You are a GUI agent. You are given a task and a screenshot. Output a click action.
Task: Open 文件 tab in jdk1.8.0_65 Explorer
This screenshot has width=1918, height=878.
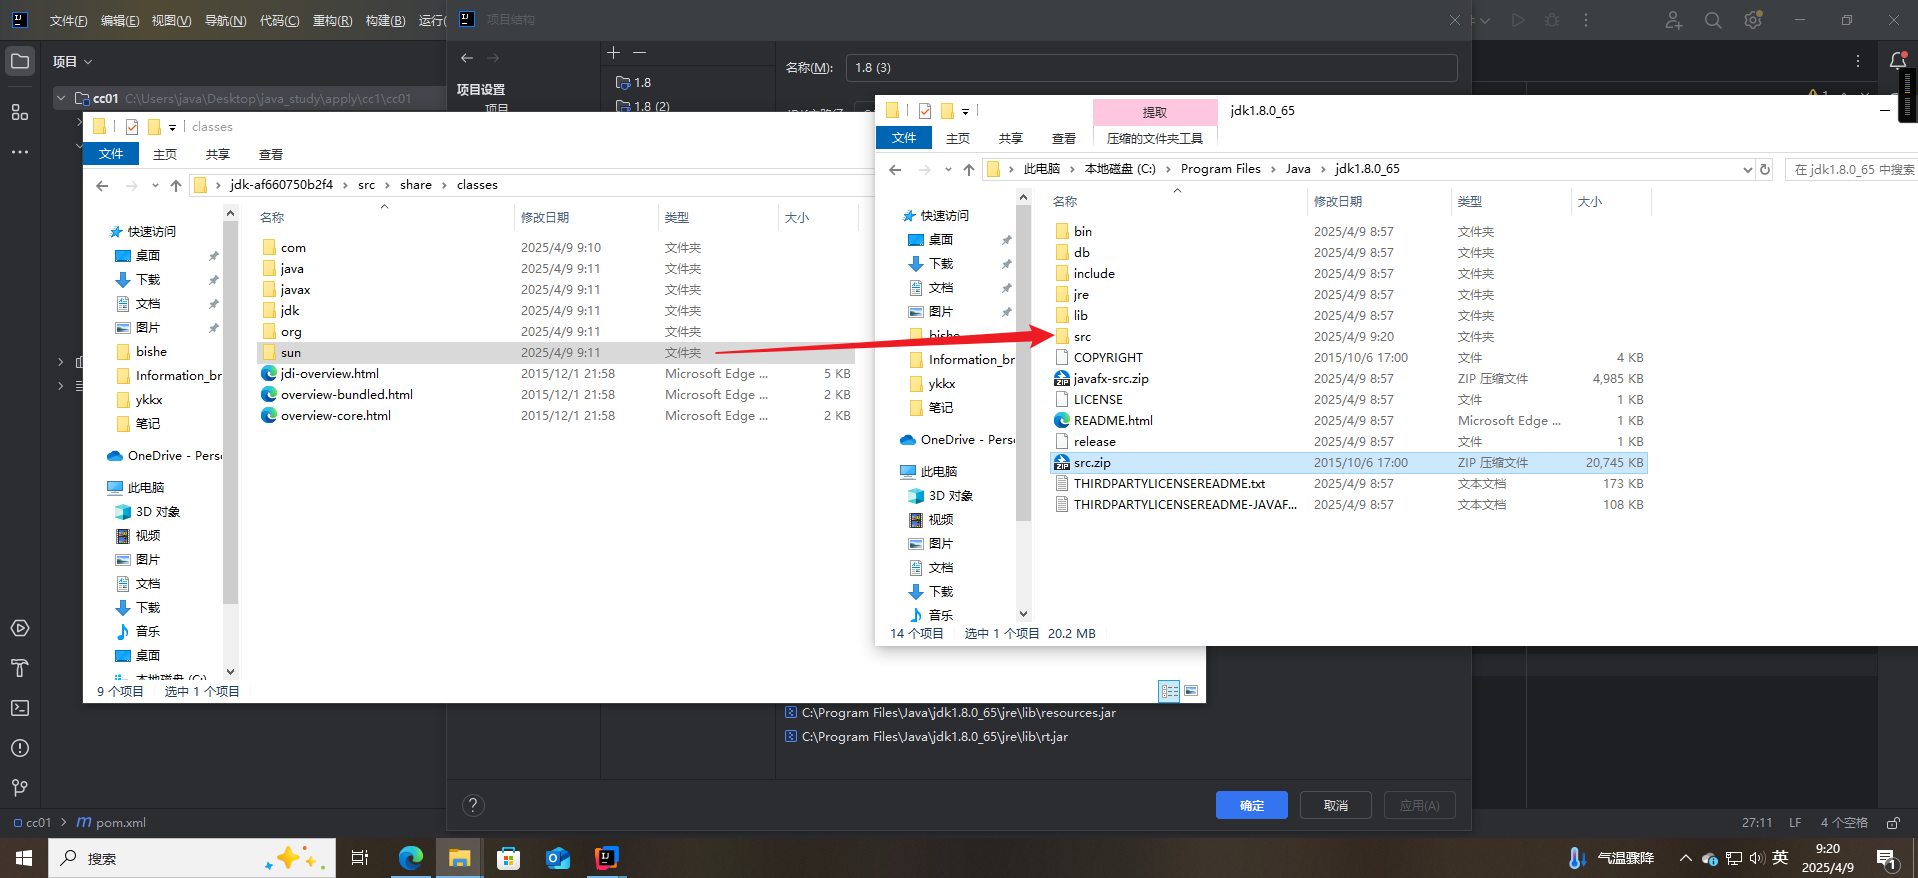[x=904, y=138]
